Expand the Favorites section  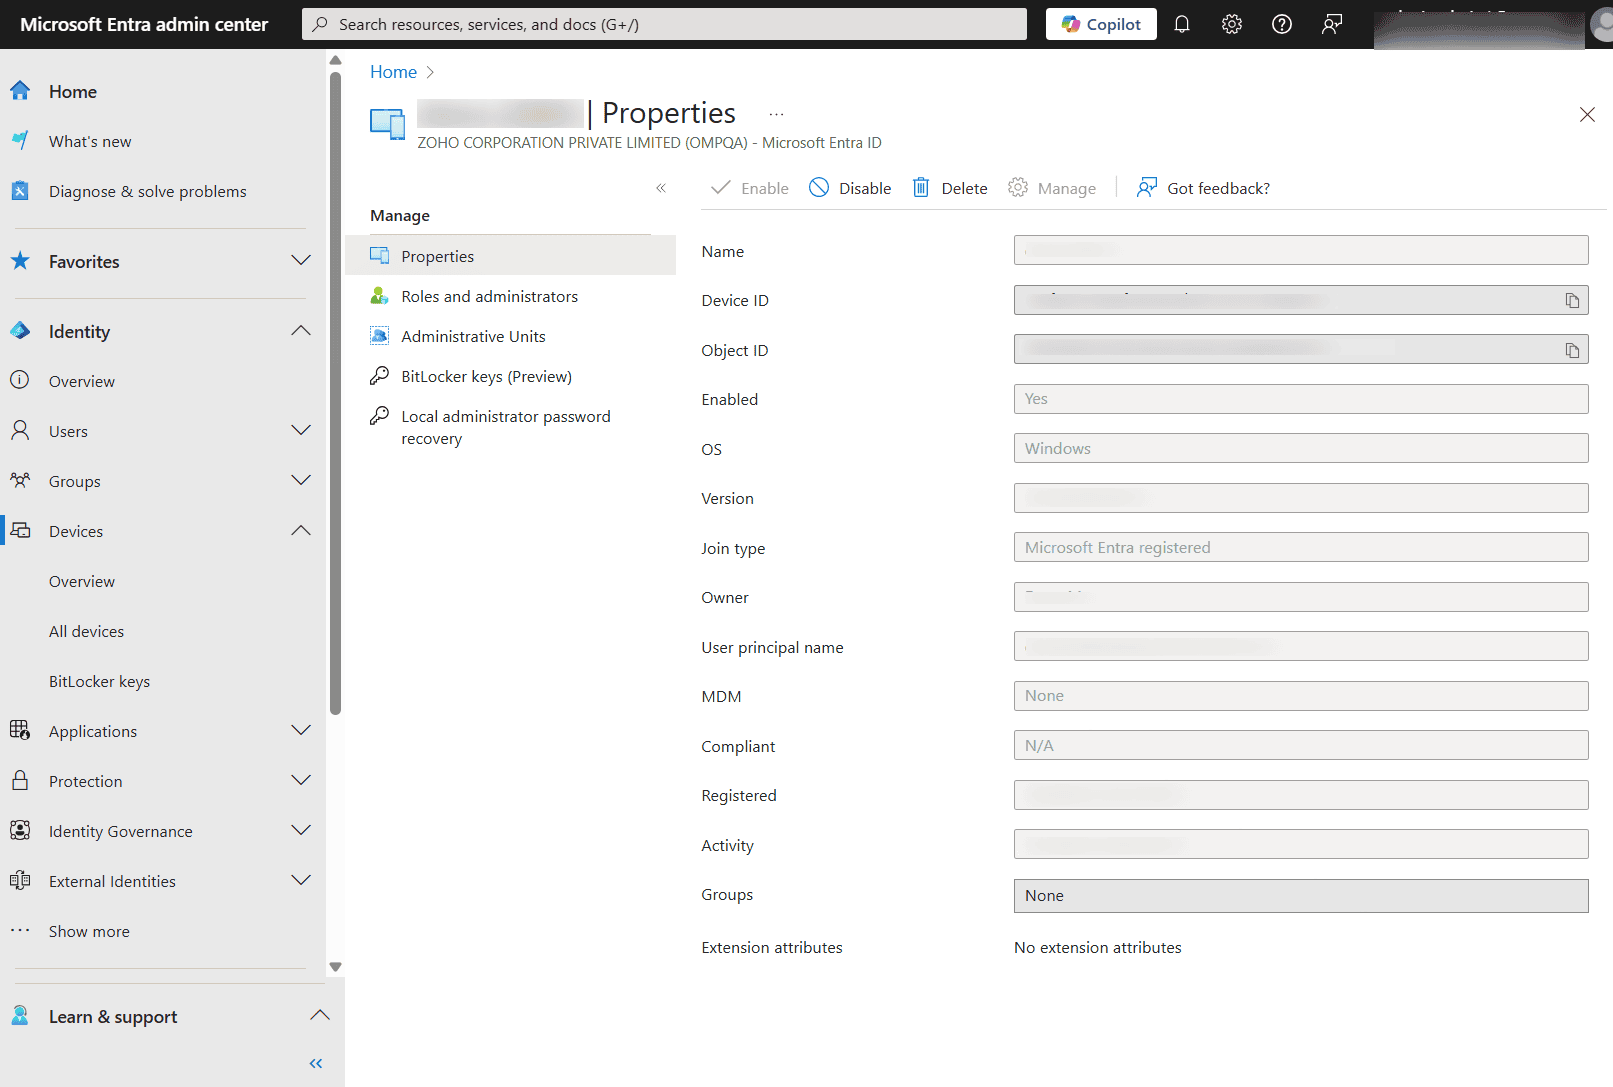coord(301,261)
